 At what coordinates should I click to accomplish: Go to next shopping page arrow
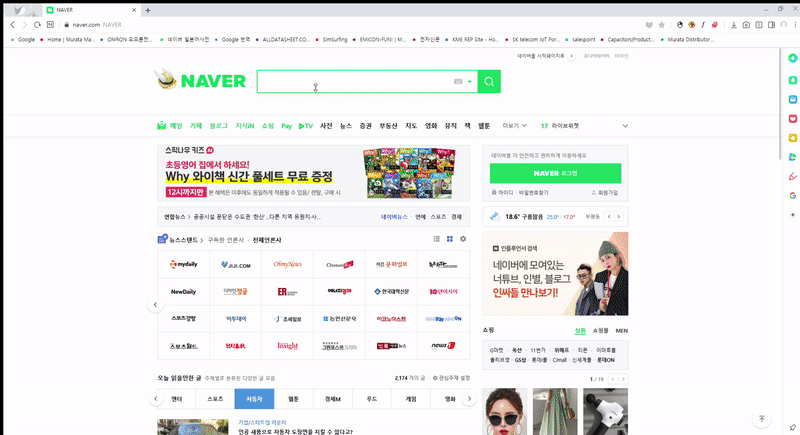coord(623,379)
